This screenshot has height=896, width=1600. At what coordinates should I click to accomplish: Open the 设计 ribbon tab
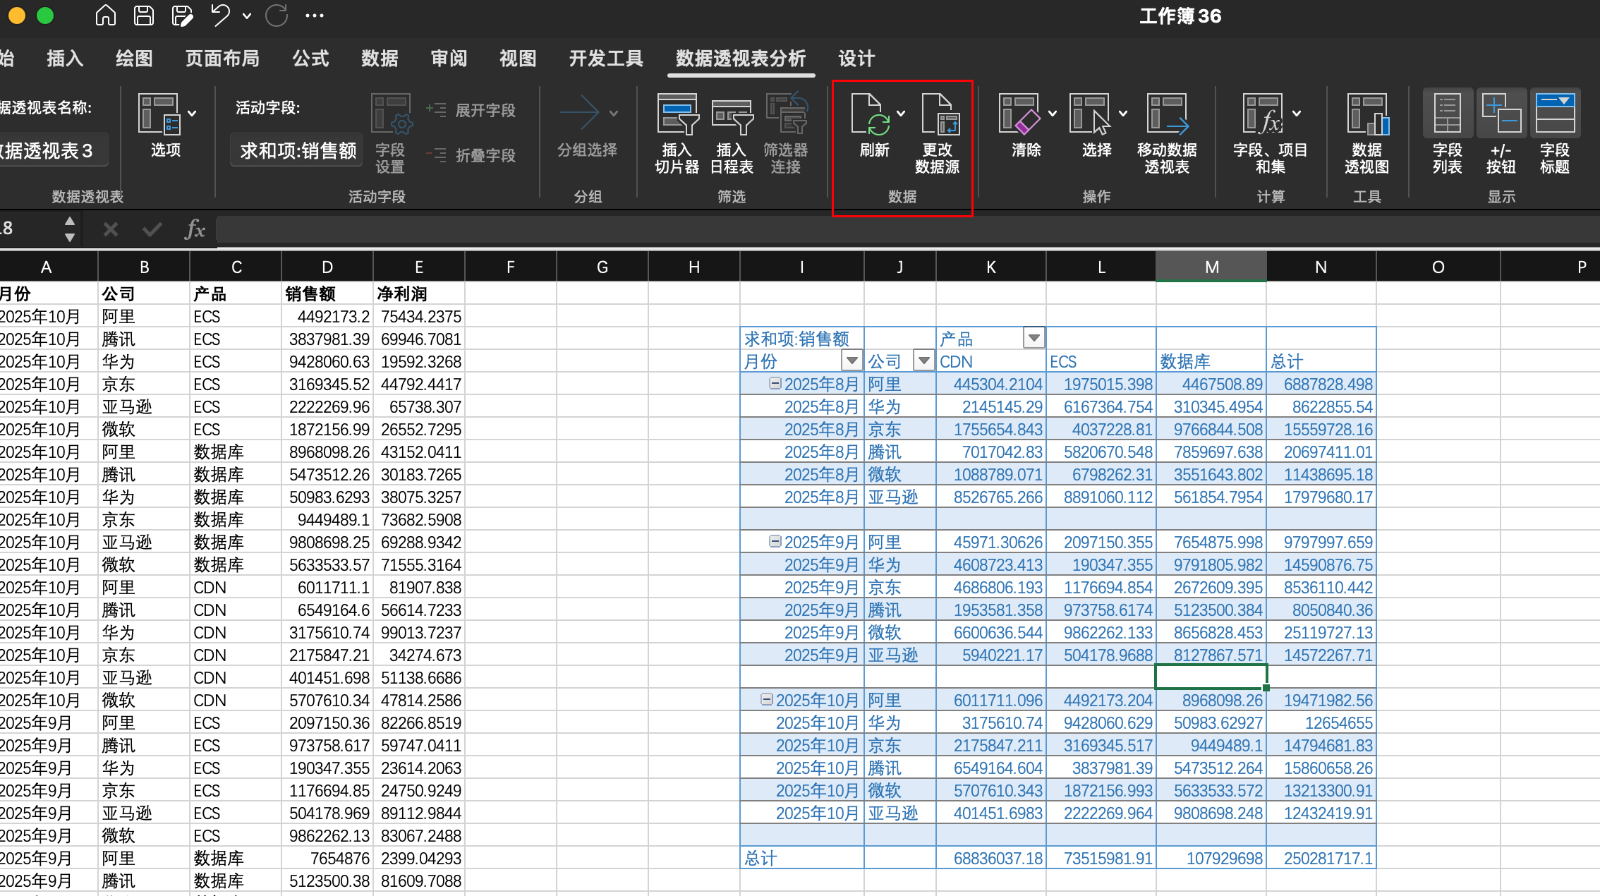[x=856, y=58]
